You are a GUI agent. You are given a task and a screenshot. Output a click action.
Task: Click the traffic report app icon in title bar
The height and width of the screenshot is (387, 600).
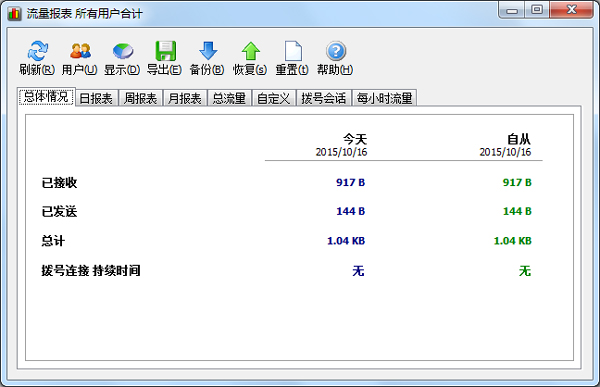(14, 14)
